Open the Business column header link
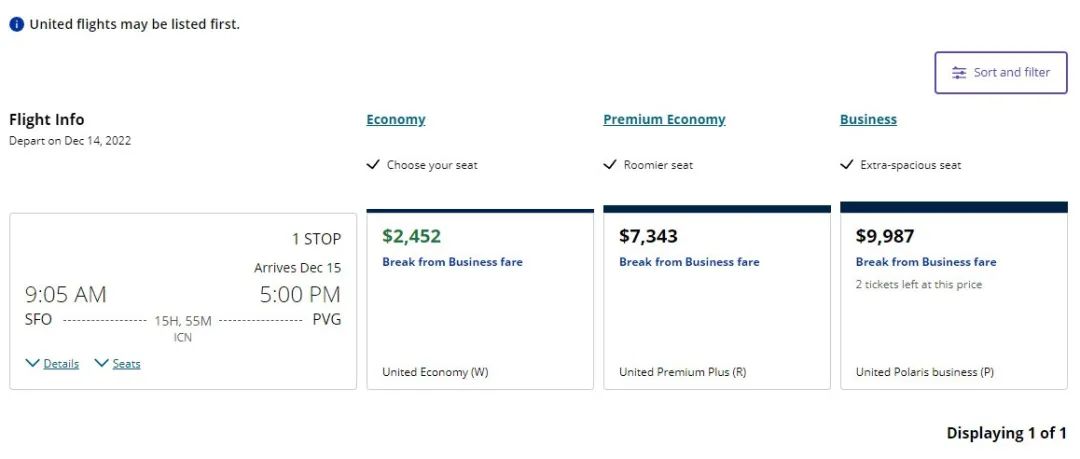 (868, 119)
